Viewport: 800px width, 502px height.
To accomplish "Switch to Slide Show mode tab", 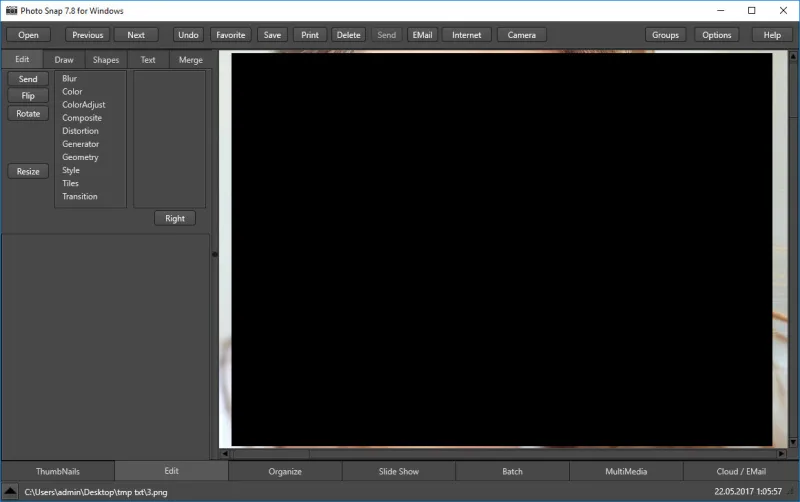I will (x=398, y=471).
